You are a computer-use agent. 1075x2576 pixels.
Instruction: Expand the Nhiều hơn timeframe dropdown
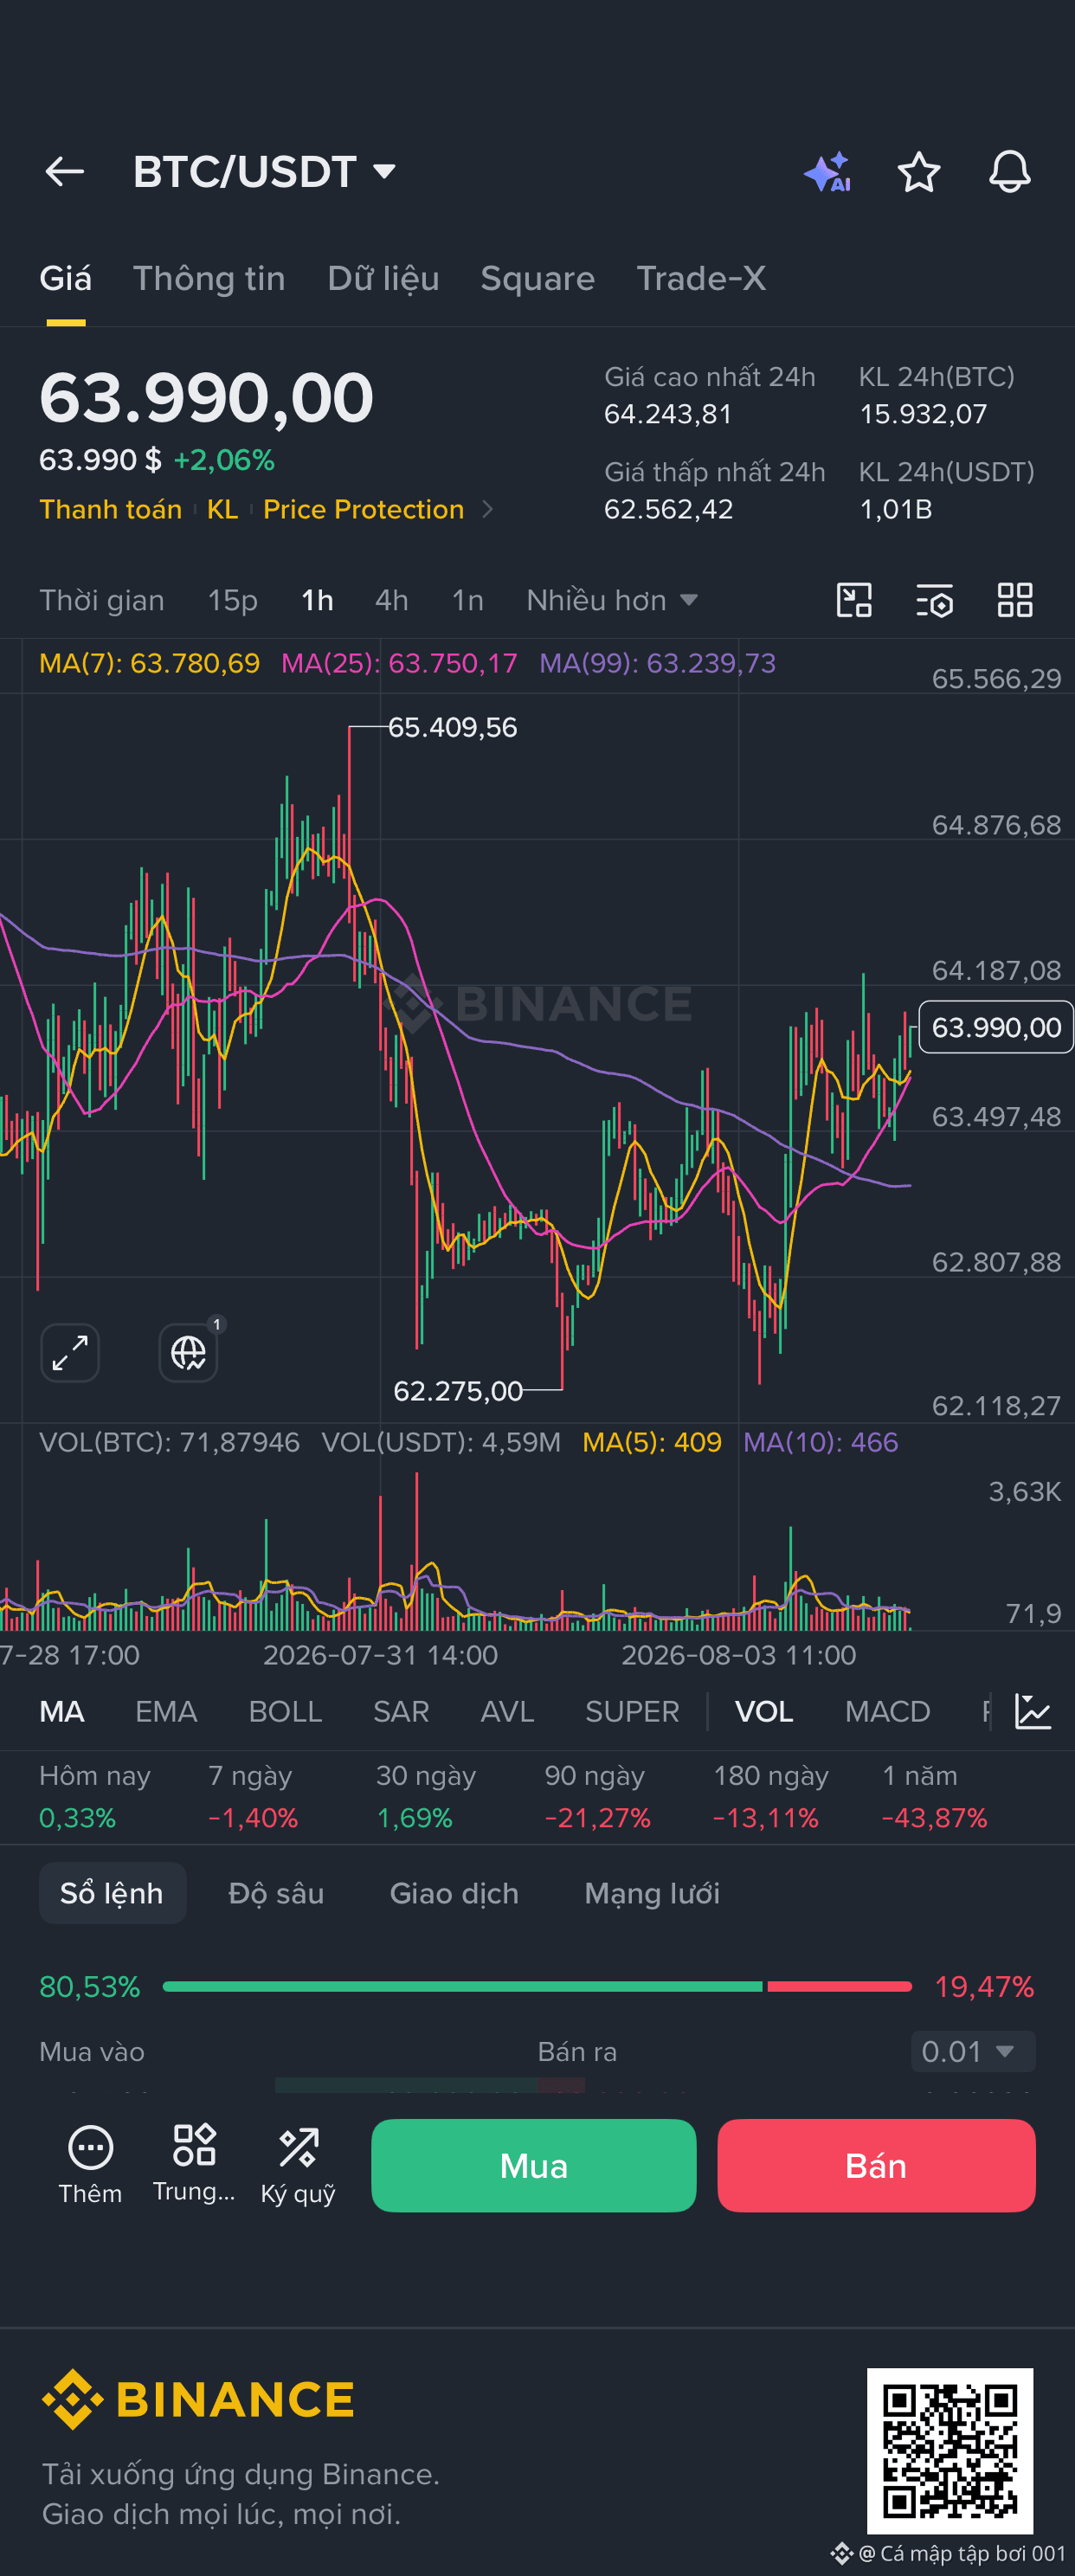[612, 600]
